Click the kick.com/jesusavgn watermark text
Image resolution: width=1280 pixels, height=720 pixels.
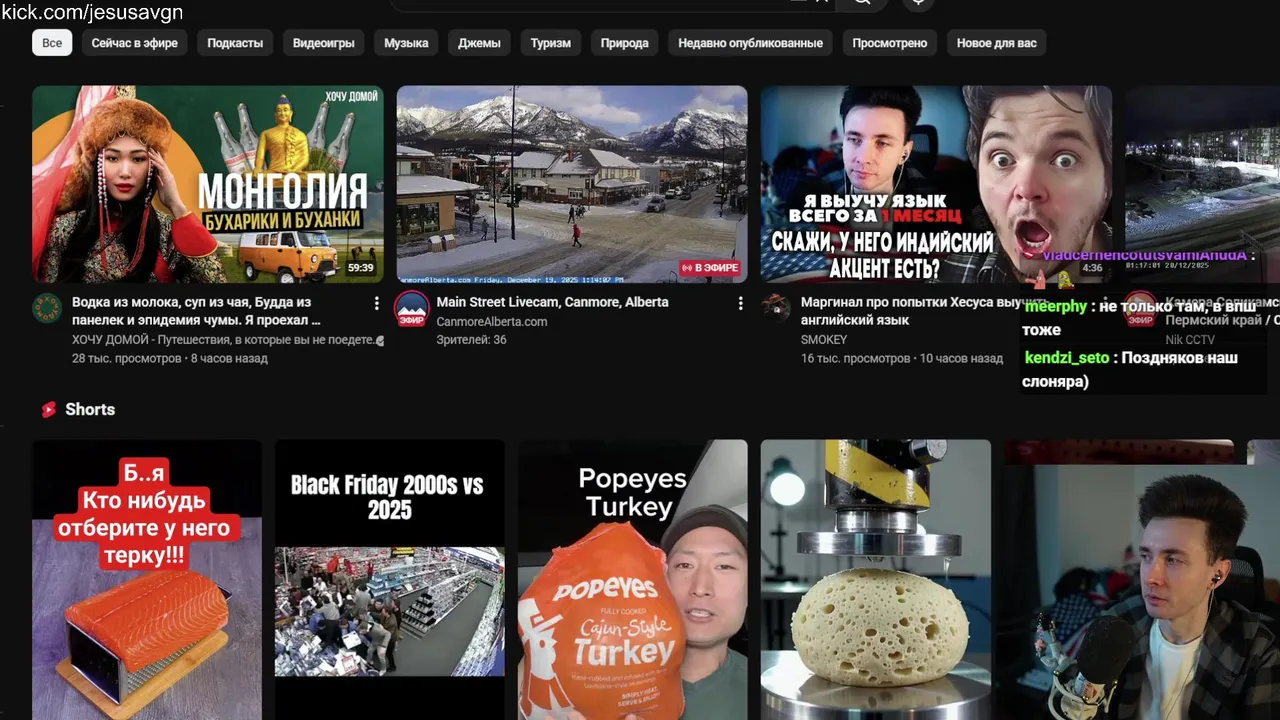(x=92, y=12)
